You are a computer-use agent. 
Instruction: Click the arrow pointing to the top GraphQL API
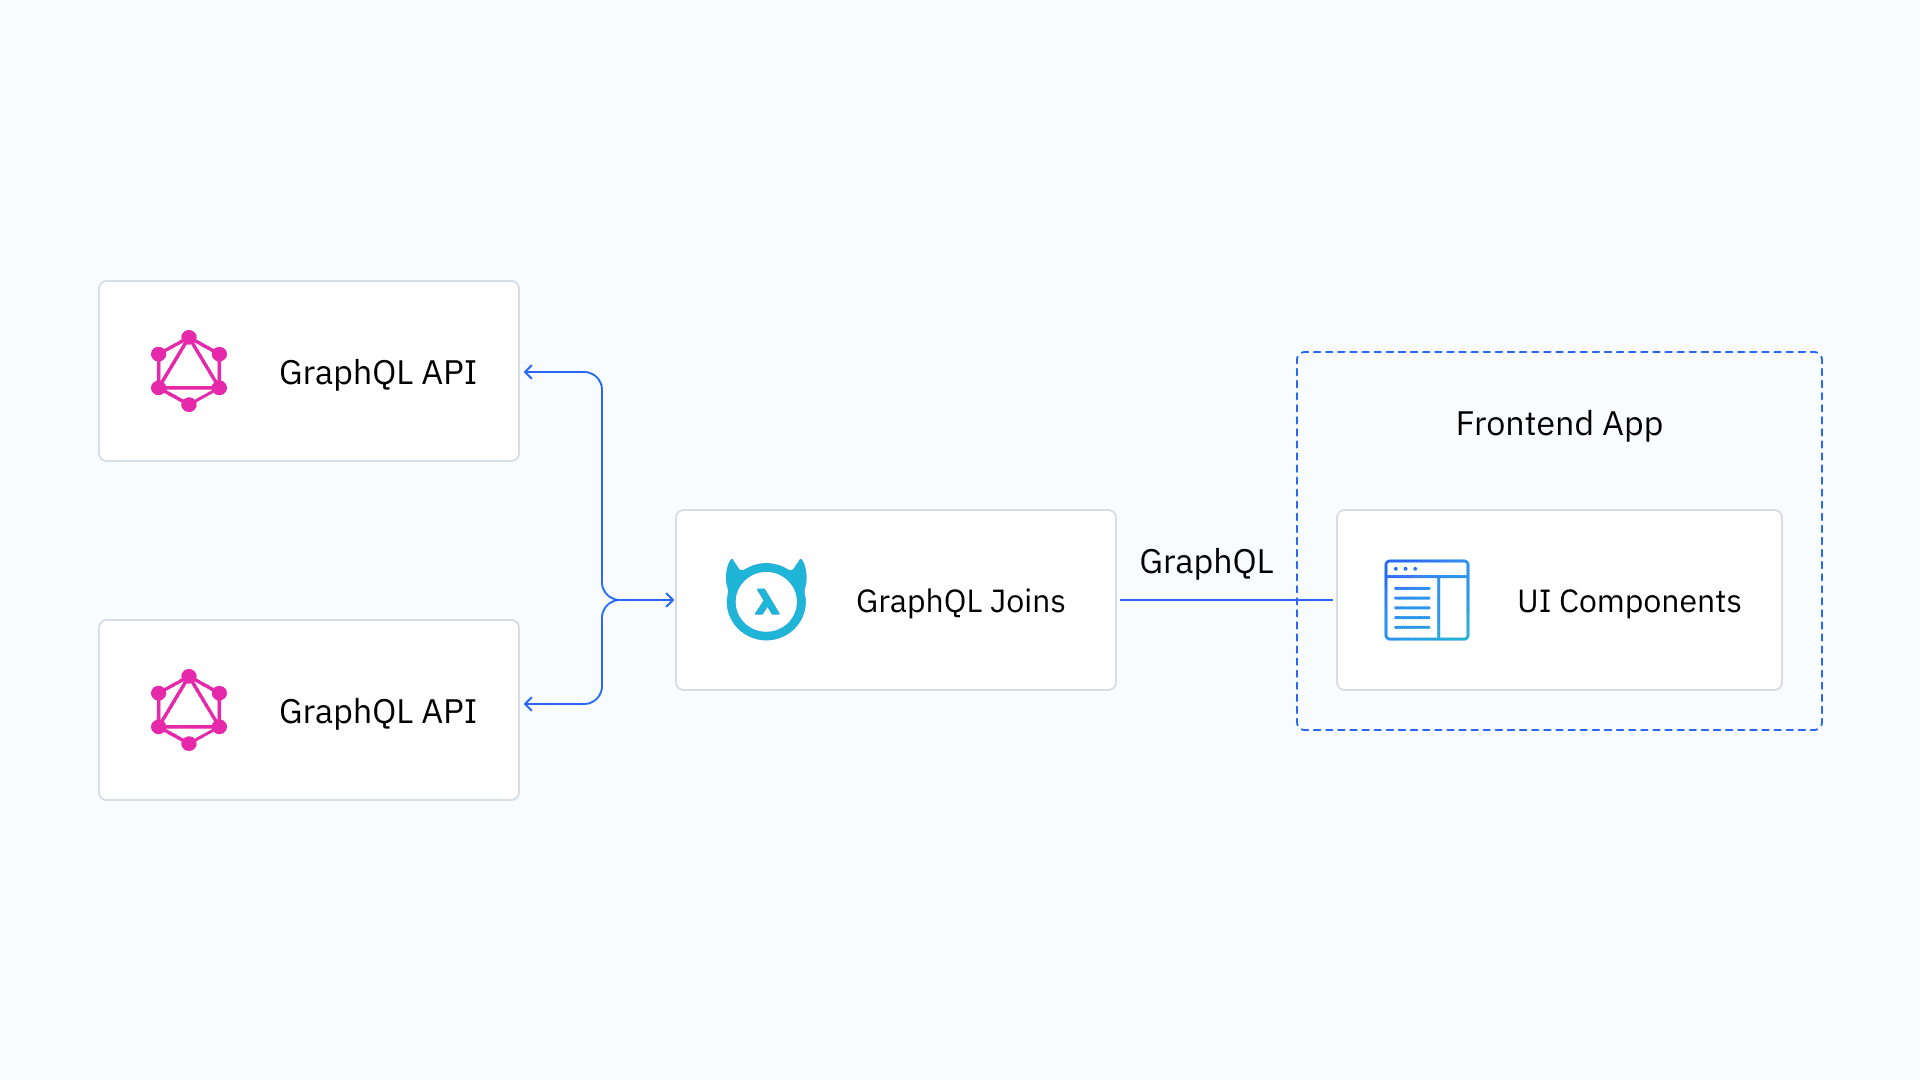click(531, 372)
